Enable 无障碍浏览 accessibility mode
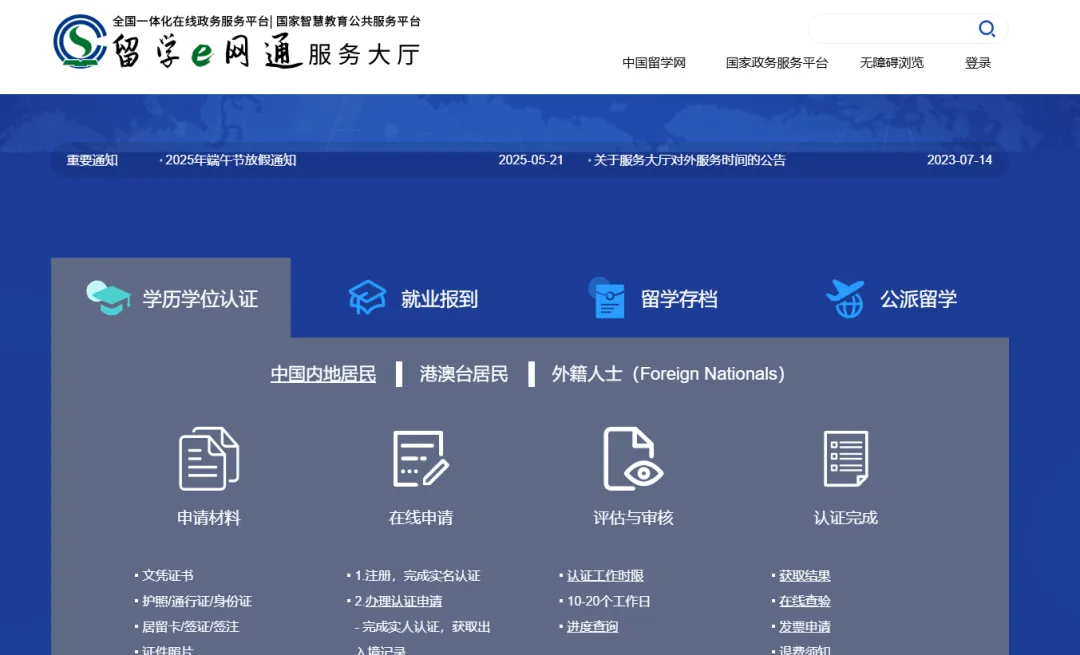Image resolution: width=1080 pixels, height=655 pixels. [x=891, y=63]
